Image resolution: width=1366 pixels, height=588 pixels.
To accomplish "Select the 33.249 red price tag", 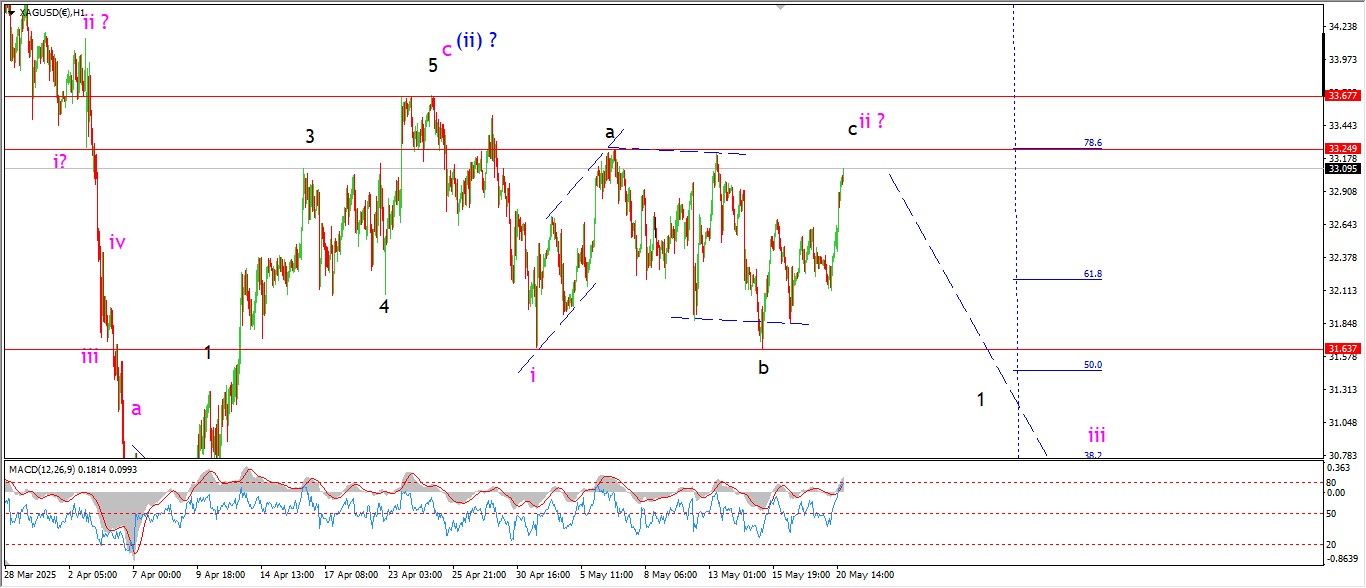I will tap(1341, 149).
